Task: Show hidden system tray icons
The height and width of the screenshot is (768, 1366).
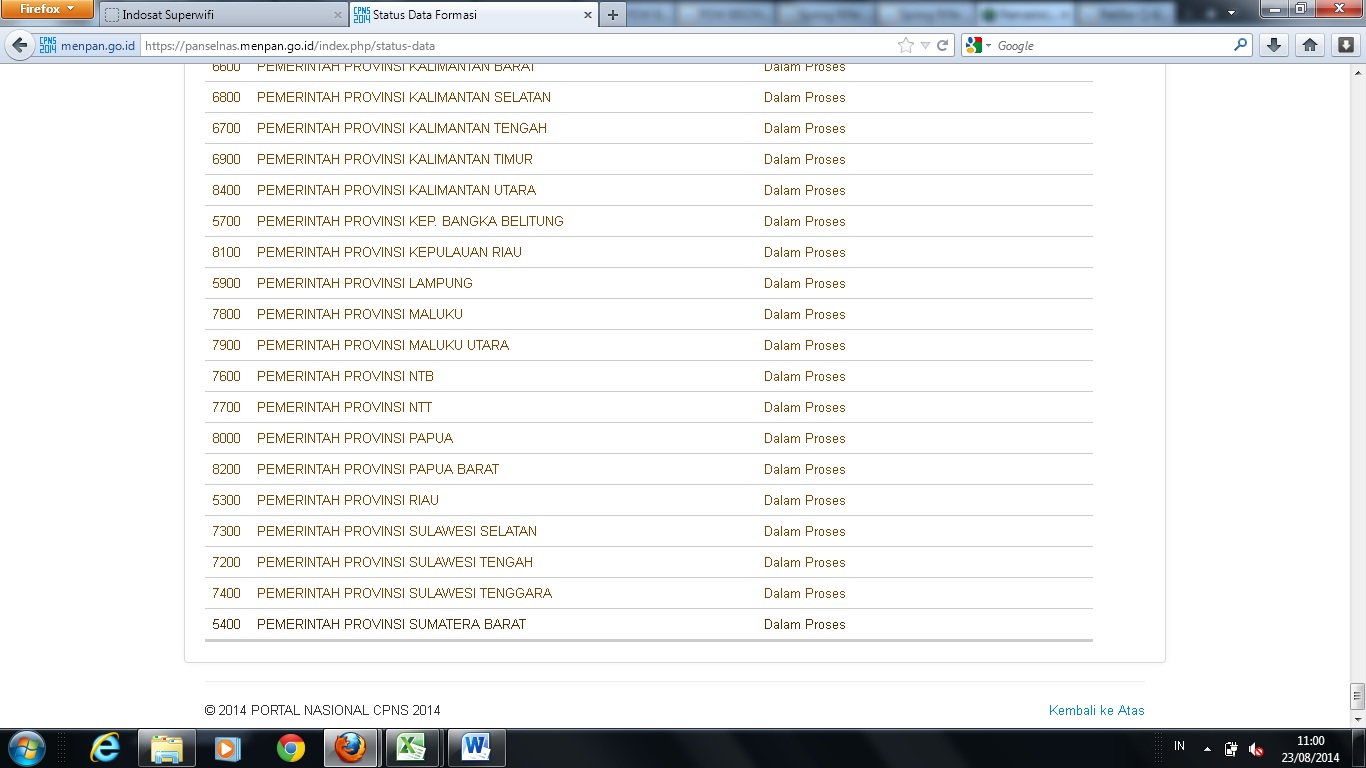Action: (1207, 749)
